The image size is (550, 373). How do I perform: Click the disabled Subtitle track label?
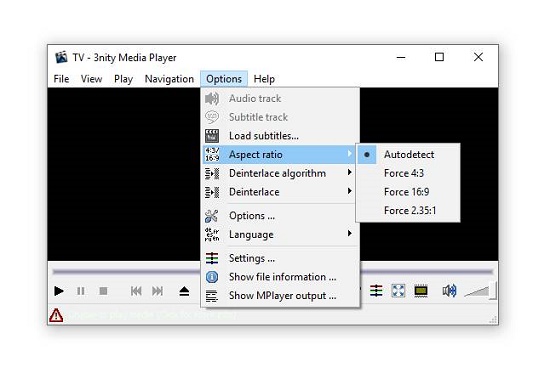(259, 117)
